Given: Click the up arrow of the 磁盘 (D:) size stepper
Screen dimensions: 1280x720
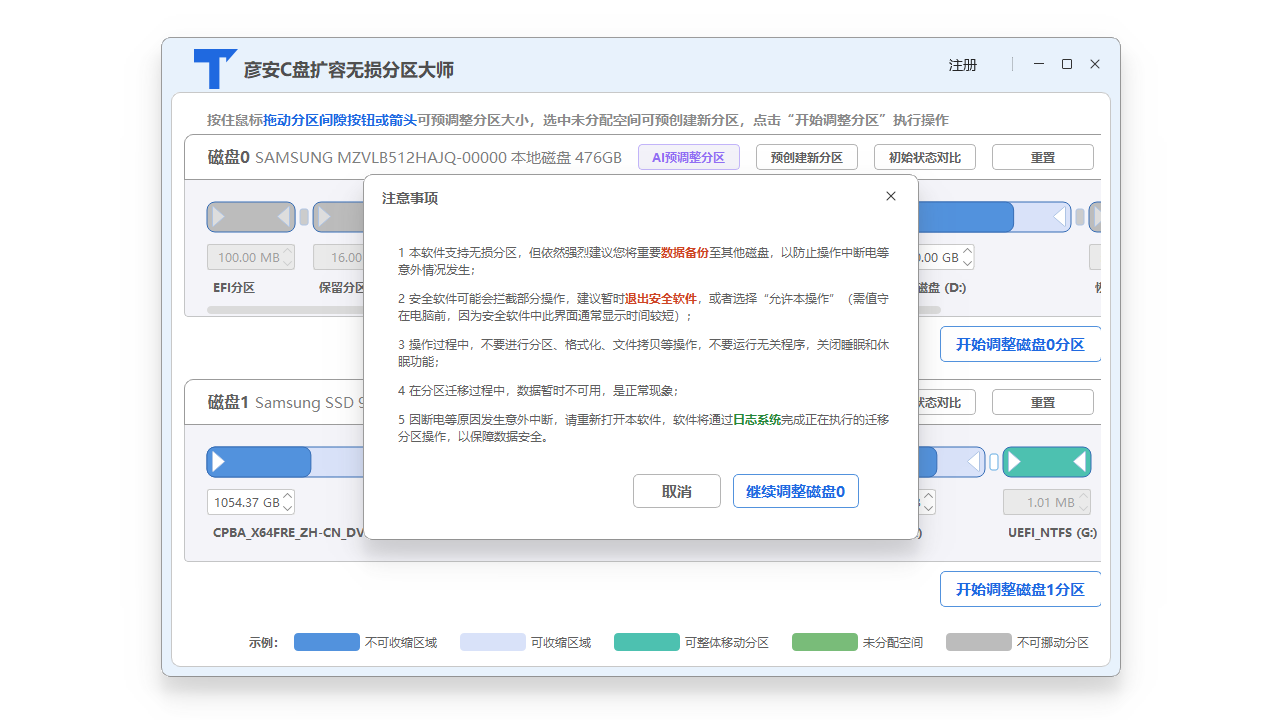Looking at the screenshot, I should [x=968, y=251].
